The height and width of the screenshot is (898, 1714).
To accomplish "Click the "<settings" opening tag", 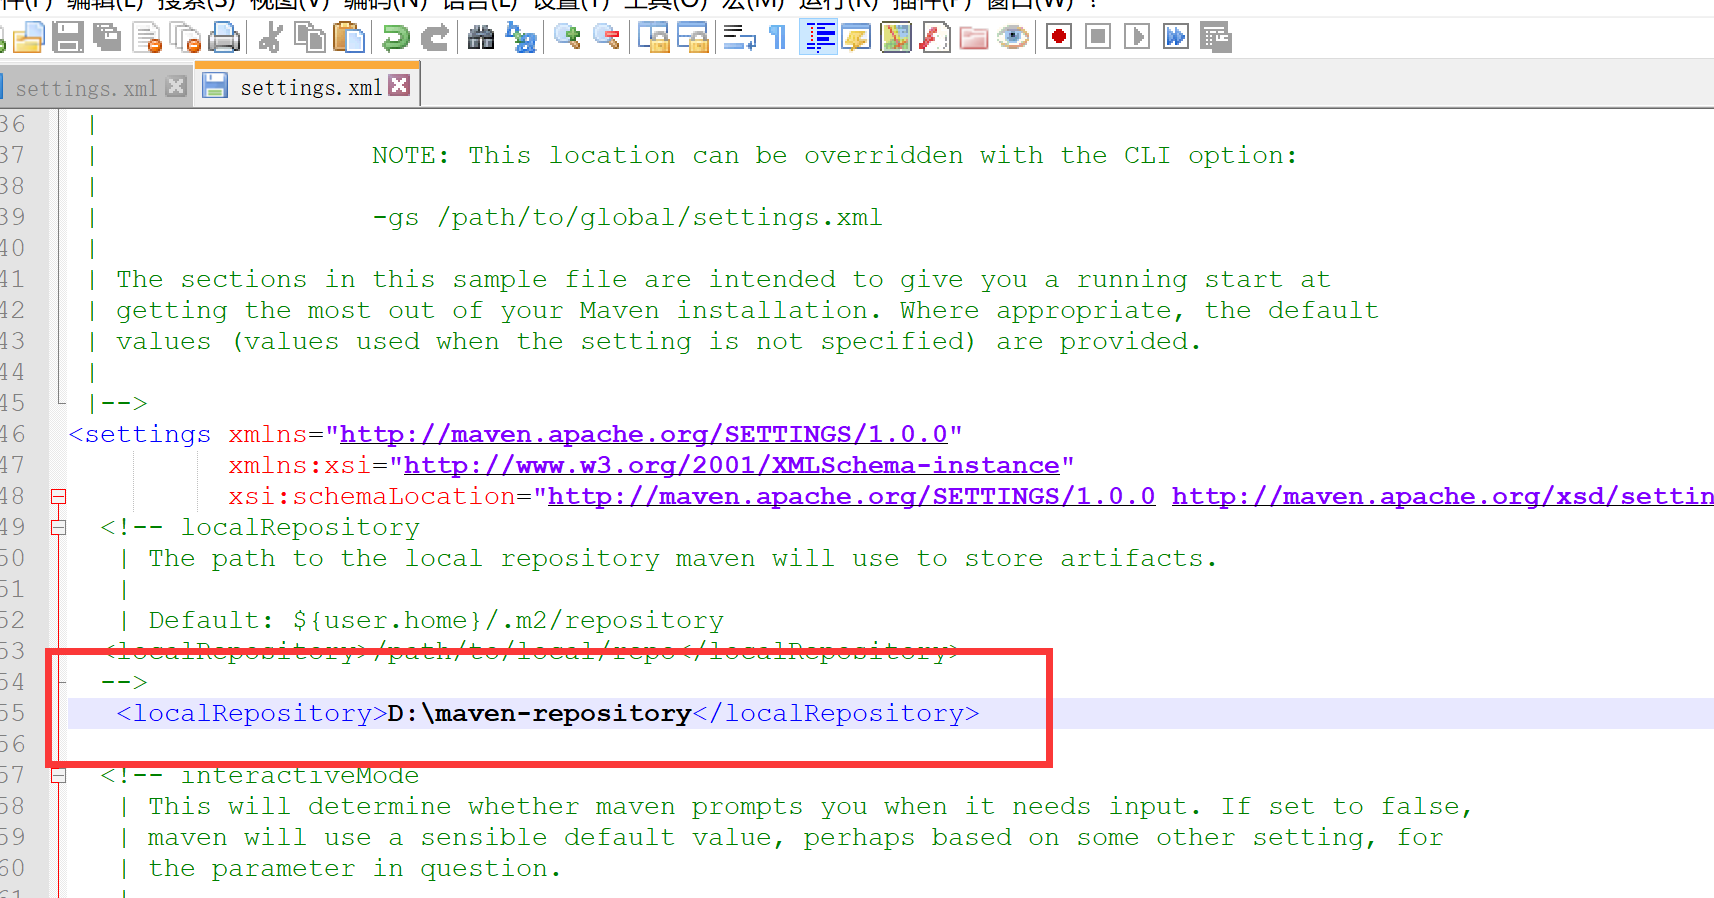I will [140, 435].
